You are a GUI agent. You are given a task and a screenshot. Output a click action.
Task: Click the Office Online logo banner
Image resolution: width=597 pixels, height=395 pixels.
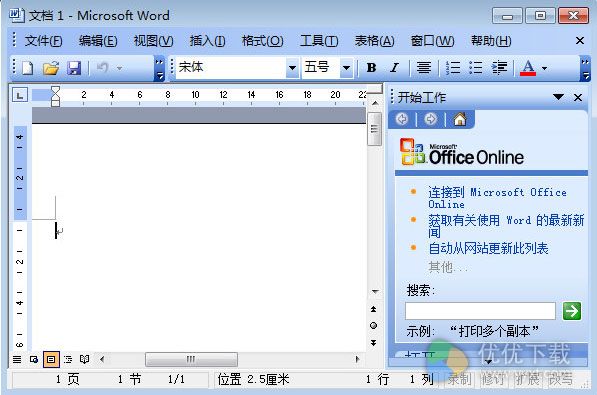pos(462,152)
